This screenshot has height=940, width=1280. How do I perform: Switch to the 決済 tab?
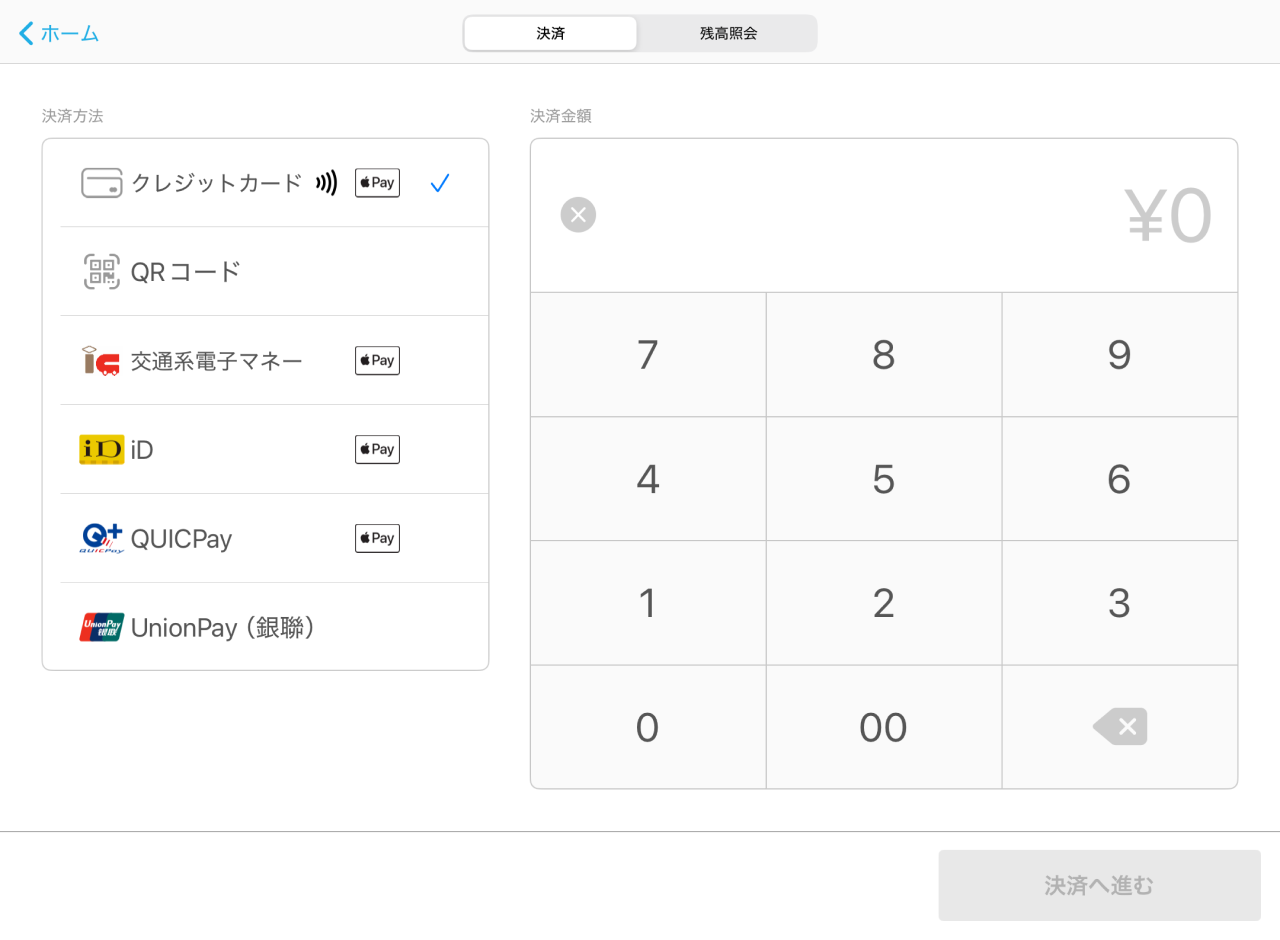550,33
